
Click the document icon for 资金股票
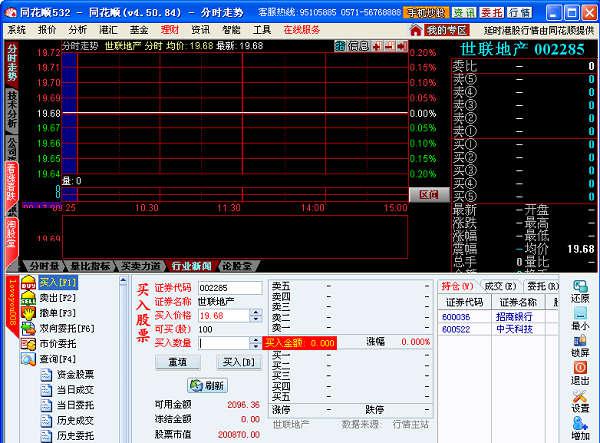[46, 375]
